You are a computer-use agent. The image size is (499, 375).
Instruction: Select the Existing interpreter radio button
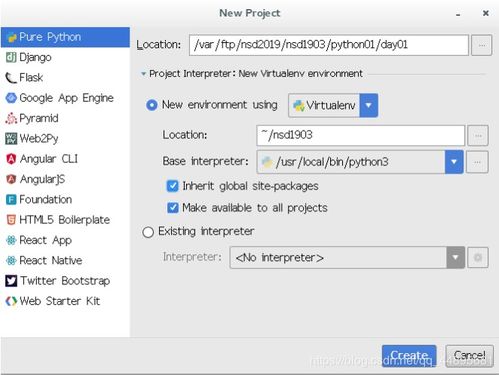148,232
